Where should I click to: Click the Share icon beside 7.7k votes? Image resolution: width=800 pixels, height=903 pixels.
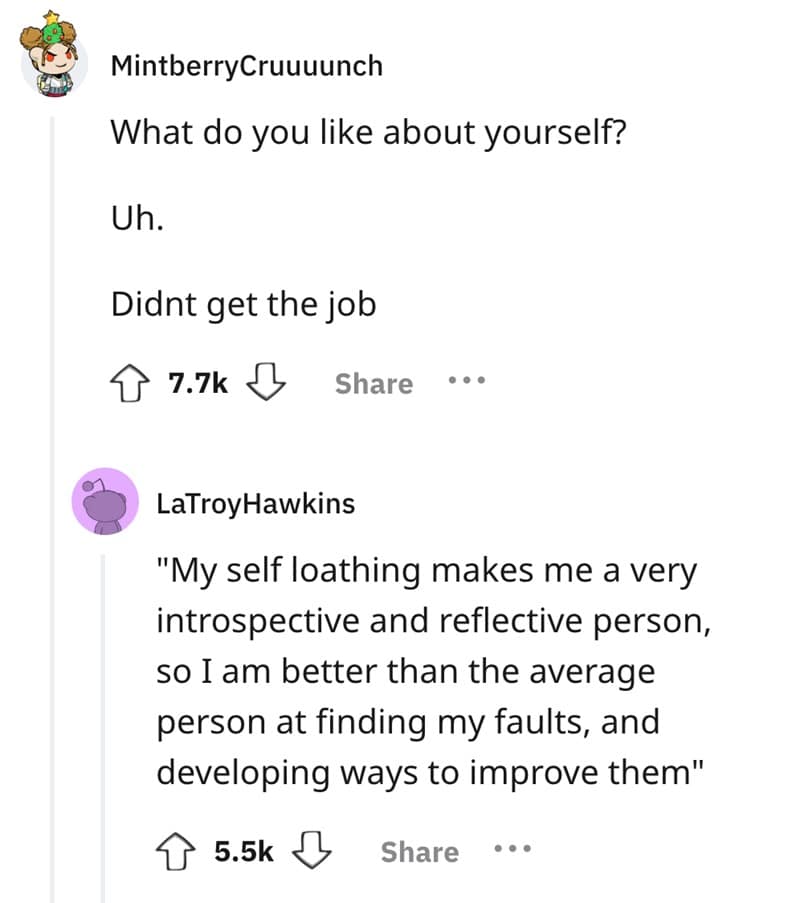tap(373, 383)
